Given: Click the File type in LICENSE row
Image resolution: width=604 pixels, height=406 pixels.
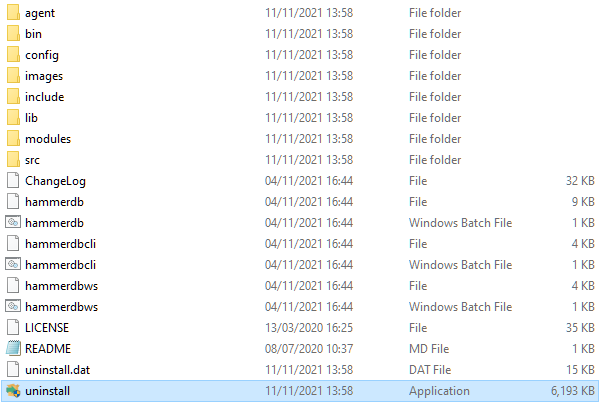Looking at the screenshot, I should 418,327.
